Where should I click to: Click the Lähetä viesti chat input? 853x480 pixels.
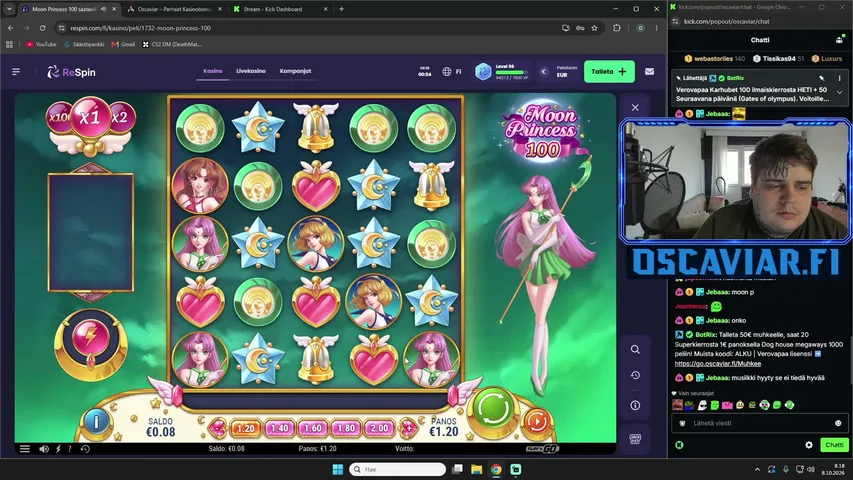point(758,423)
